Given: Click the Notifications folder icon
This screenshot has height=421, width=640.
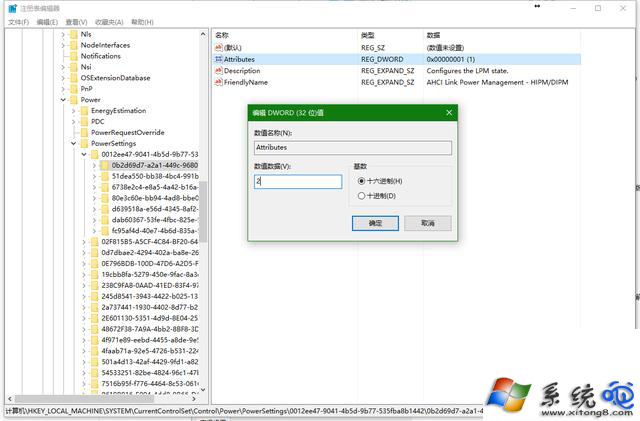Looking at the screenshot, I should pos(73,56).
